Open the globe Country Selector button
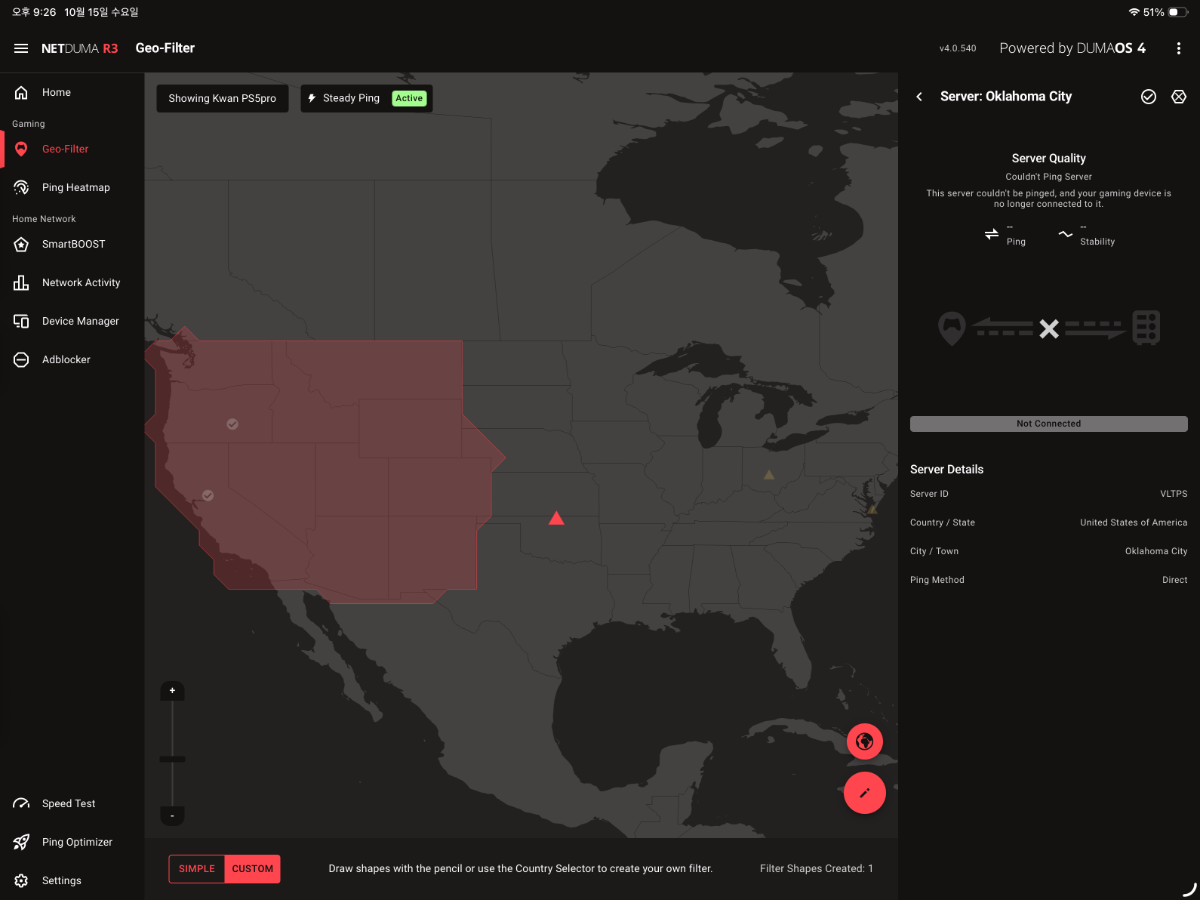 point(864,741)
